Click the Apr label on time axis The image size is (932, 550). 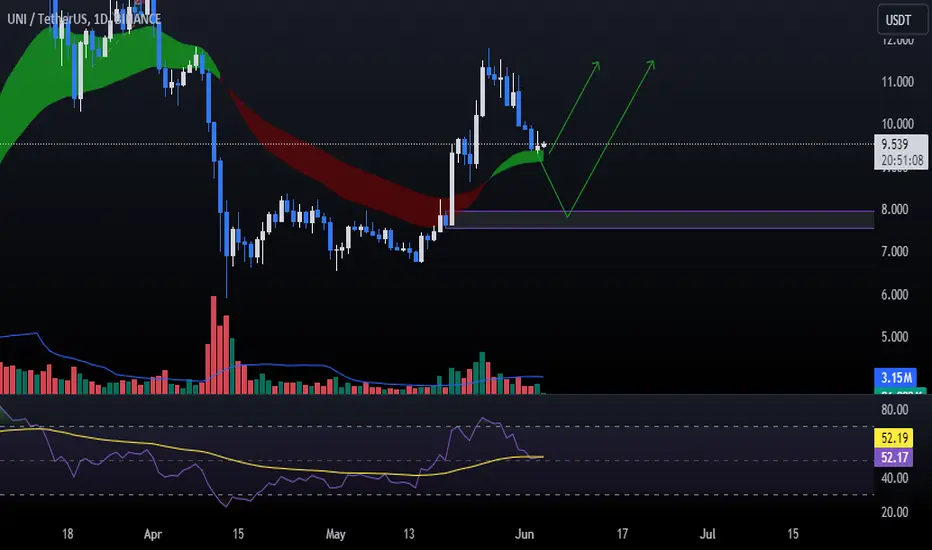pyautogui.click(x=153, y=534)
